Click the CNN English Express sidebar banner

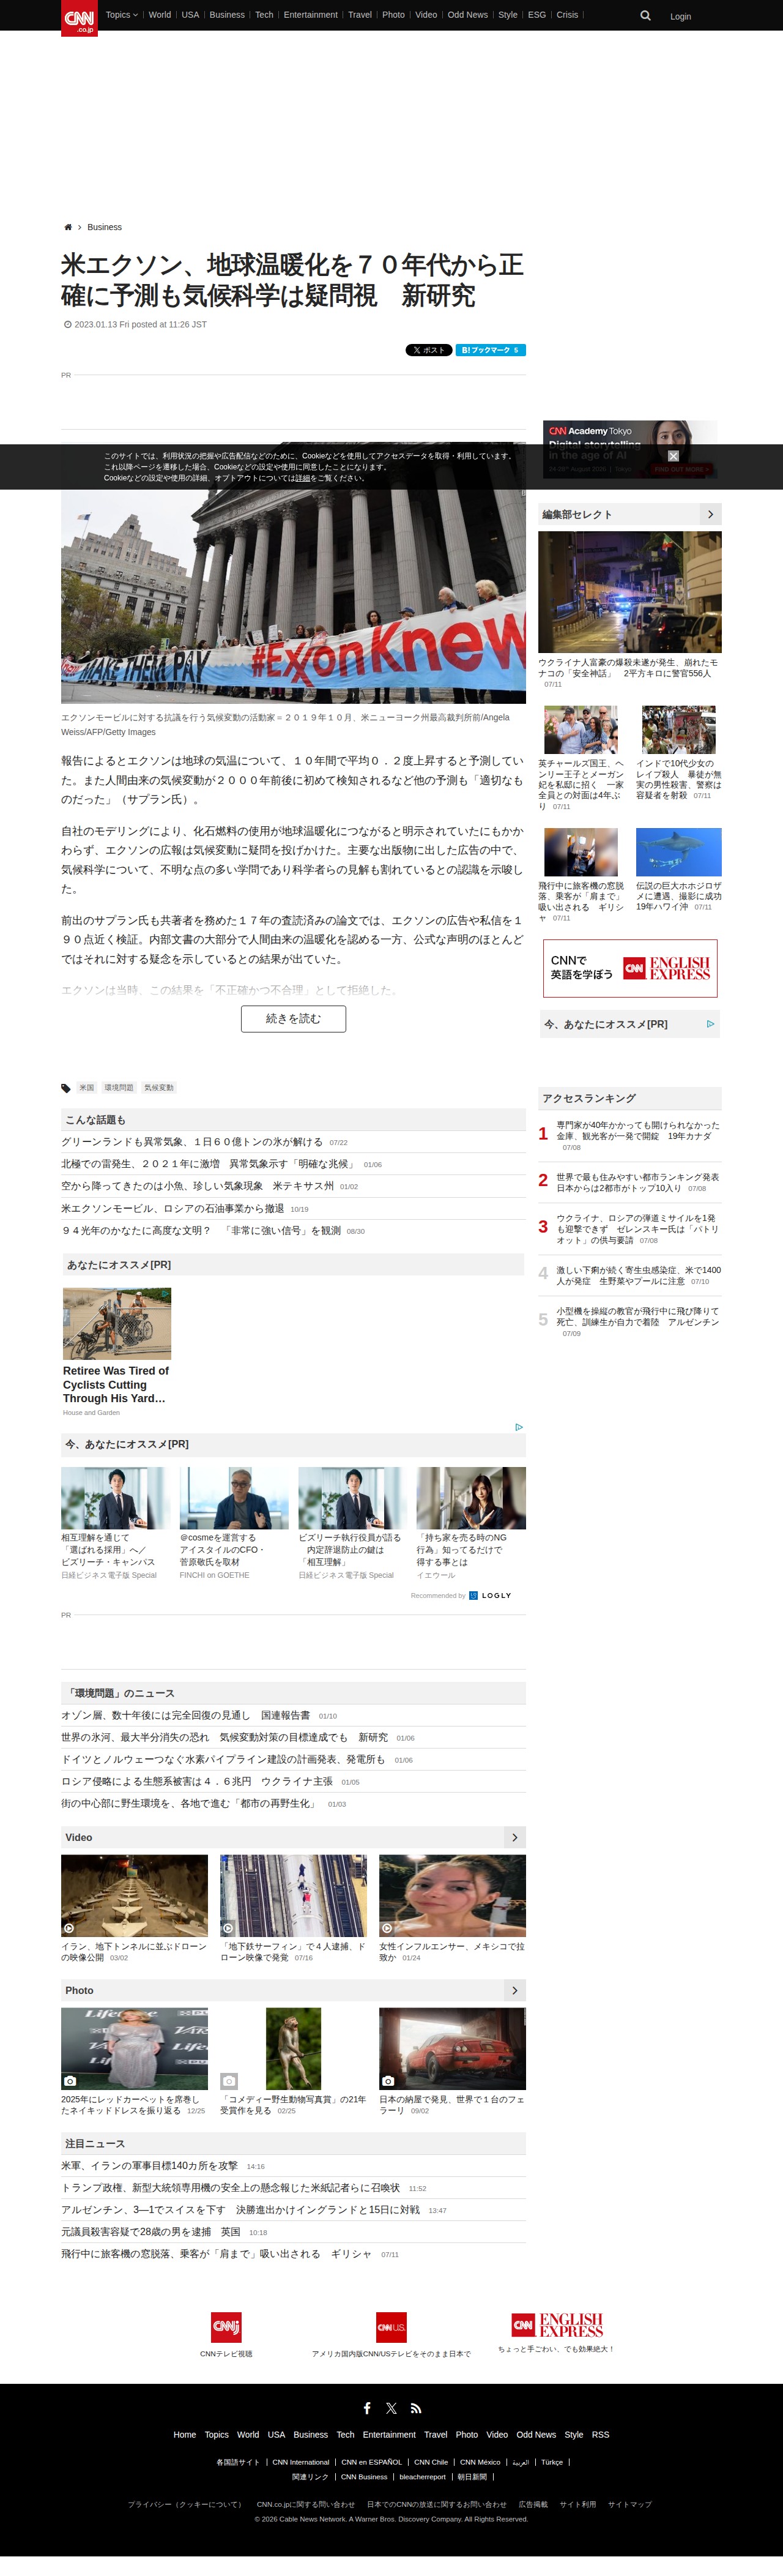point(630,968)
